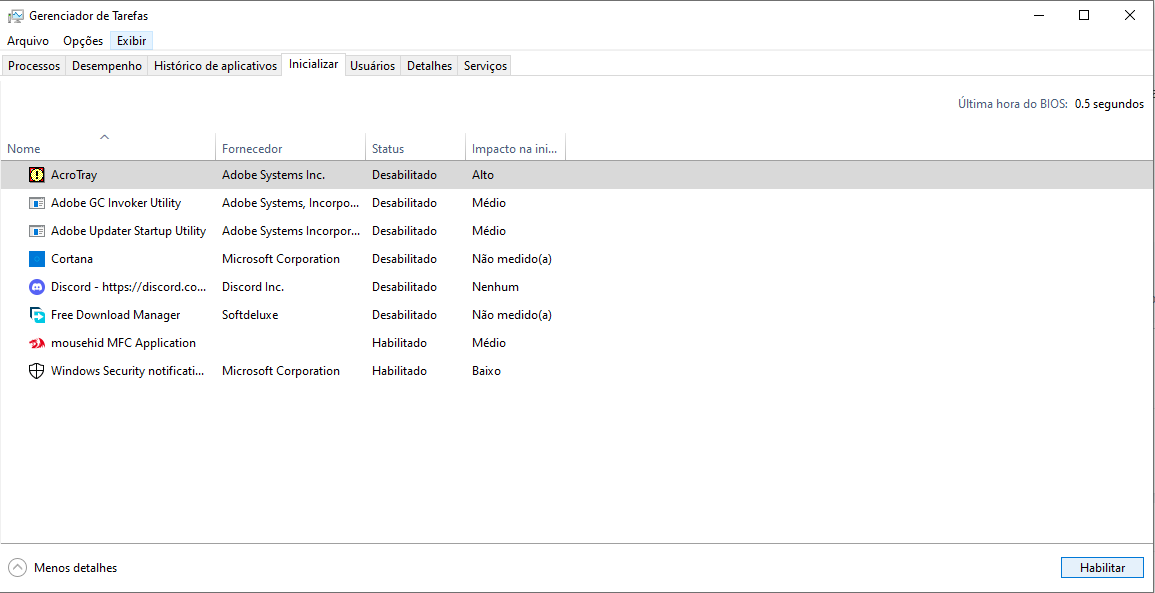Go to the Detalhes tab
This screenshot has height=593, width=1155.
(429, 66)
